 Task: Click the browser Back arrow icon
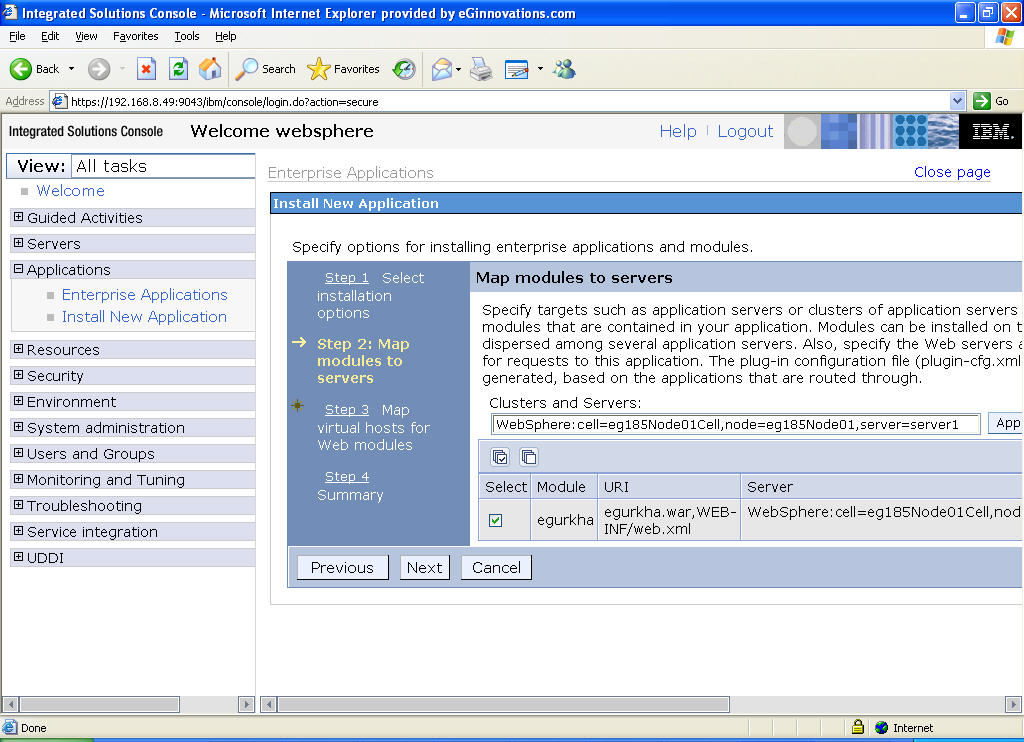click(20, 69)
